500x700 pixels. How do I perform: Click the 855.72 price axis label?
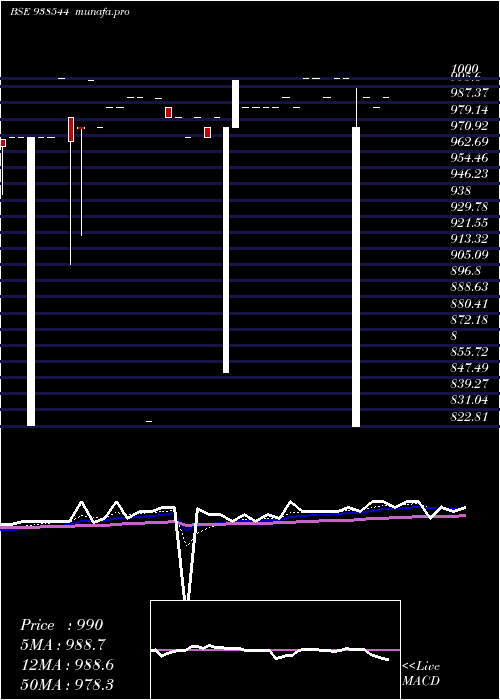tap(469, 351)
